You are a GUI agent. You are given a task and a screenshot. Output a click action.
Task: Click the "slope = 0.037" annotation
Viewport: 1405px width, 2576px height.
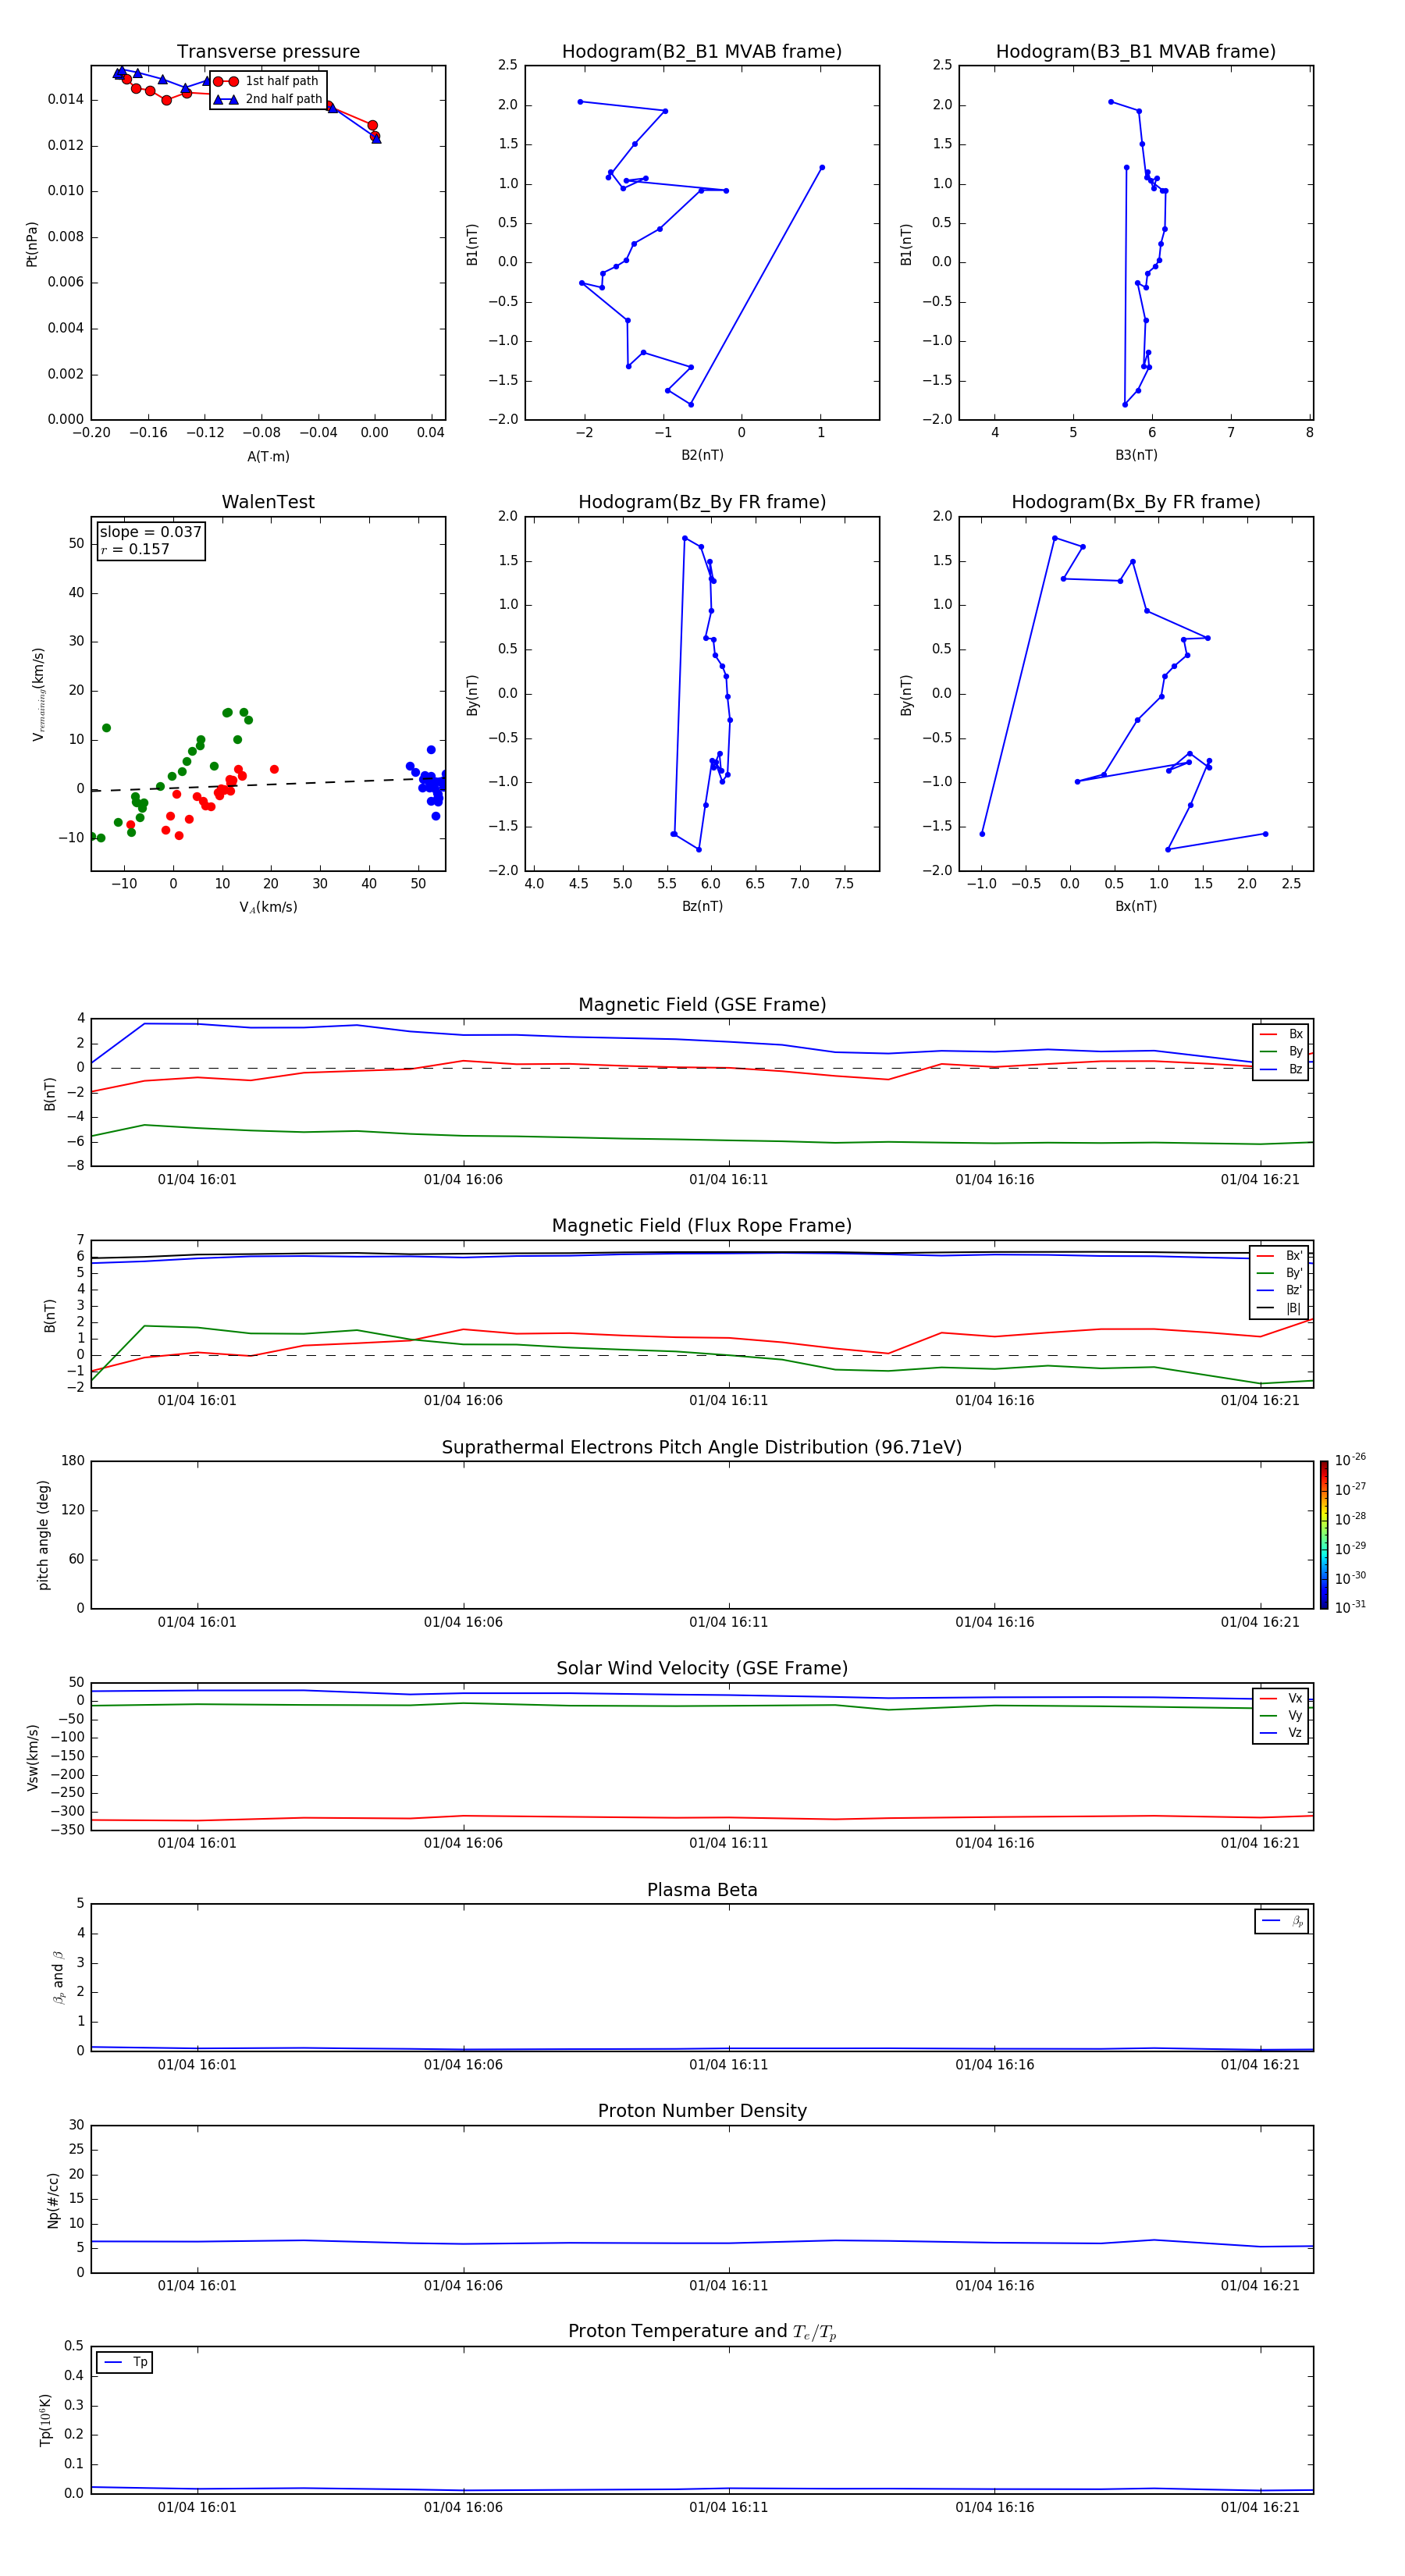pyautogui.click(x=150, y=532)
